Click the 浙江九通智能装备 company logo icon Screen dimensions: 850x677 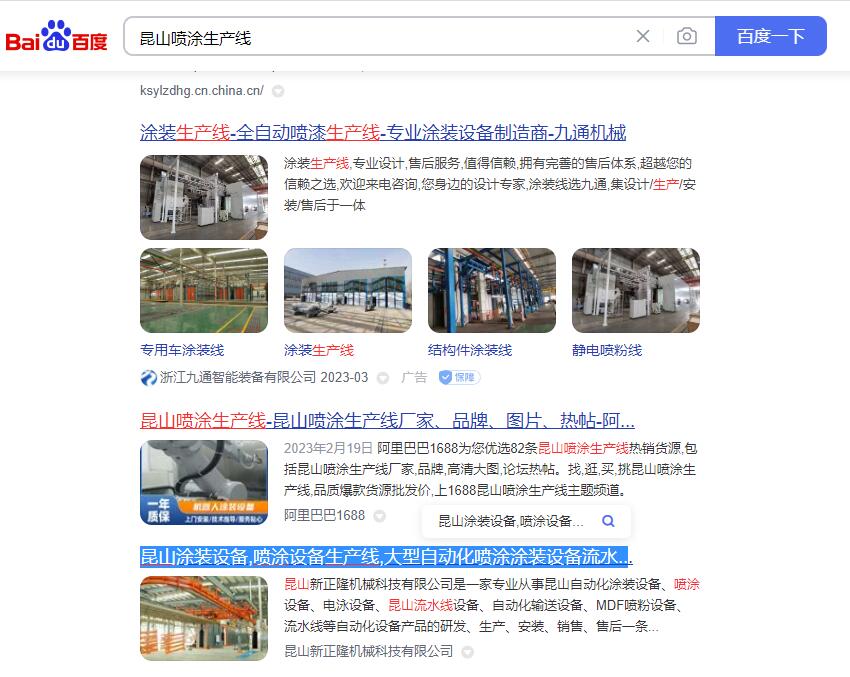(148, 377)
